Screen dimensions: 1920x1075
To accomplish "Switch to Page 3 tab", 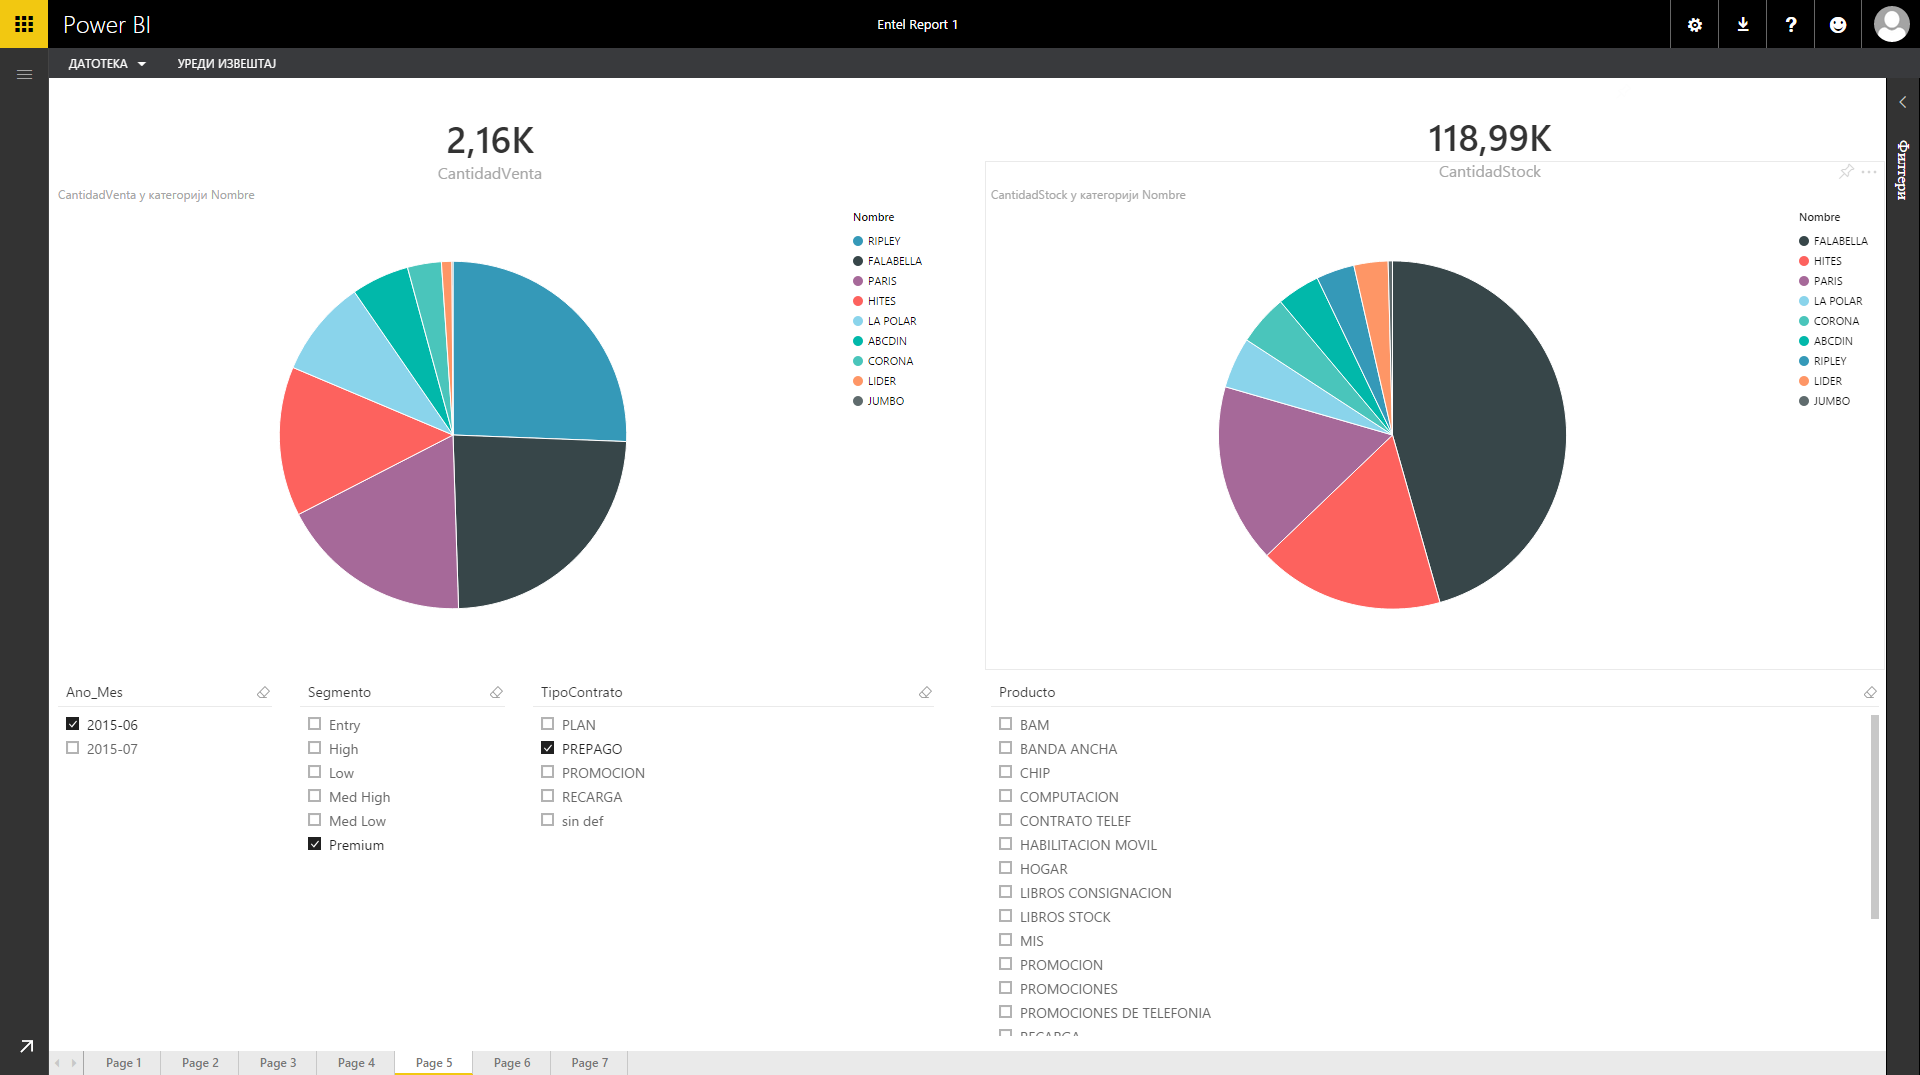I will (278, 1063).
